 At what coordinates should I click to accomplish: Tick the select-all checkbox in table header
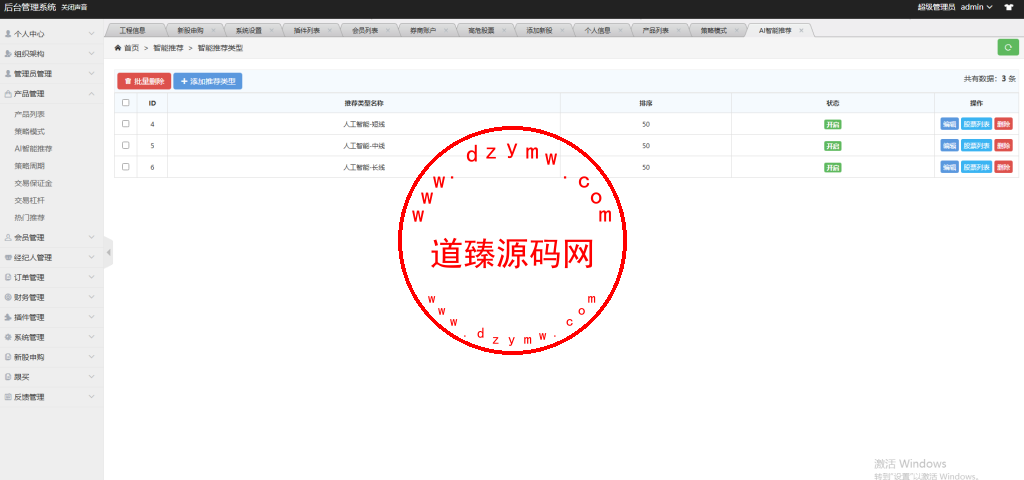[x=125, y=103]
